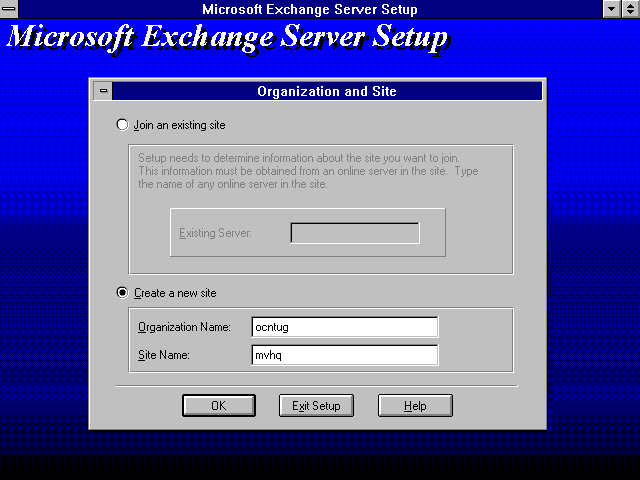The image size is (640, 480).
Task: Click the 'Existing Server:' label
Action: click(x=215, y=233)
